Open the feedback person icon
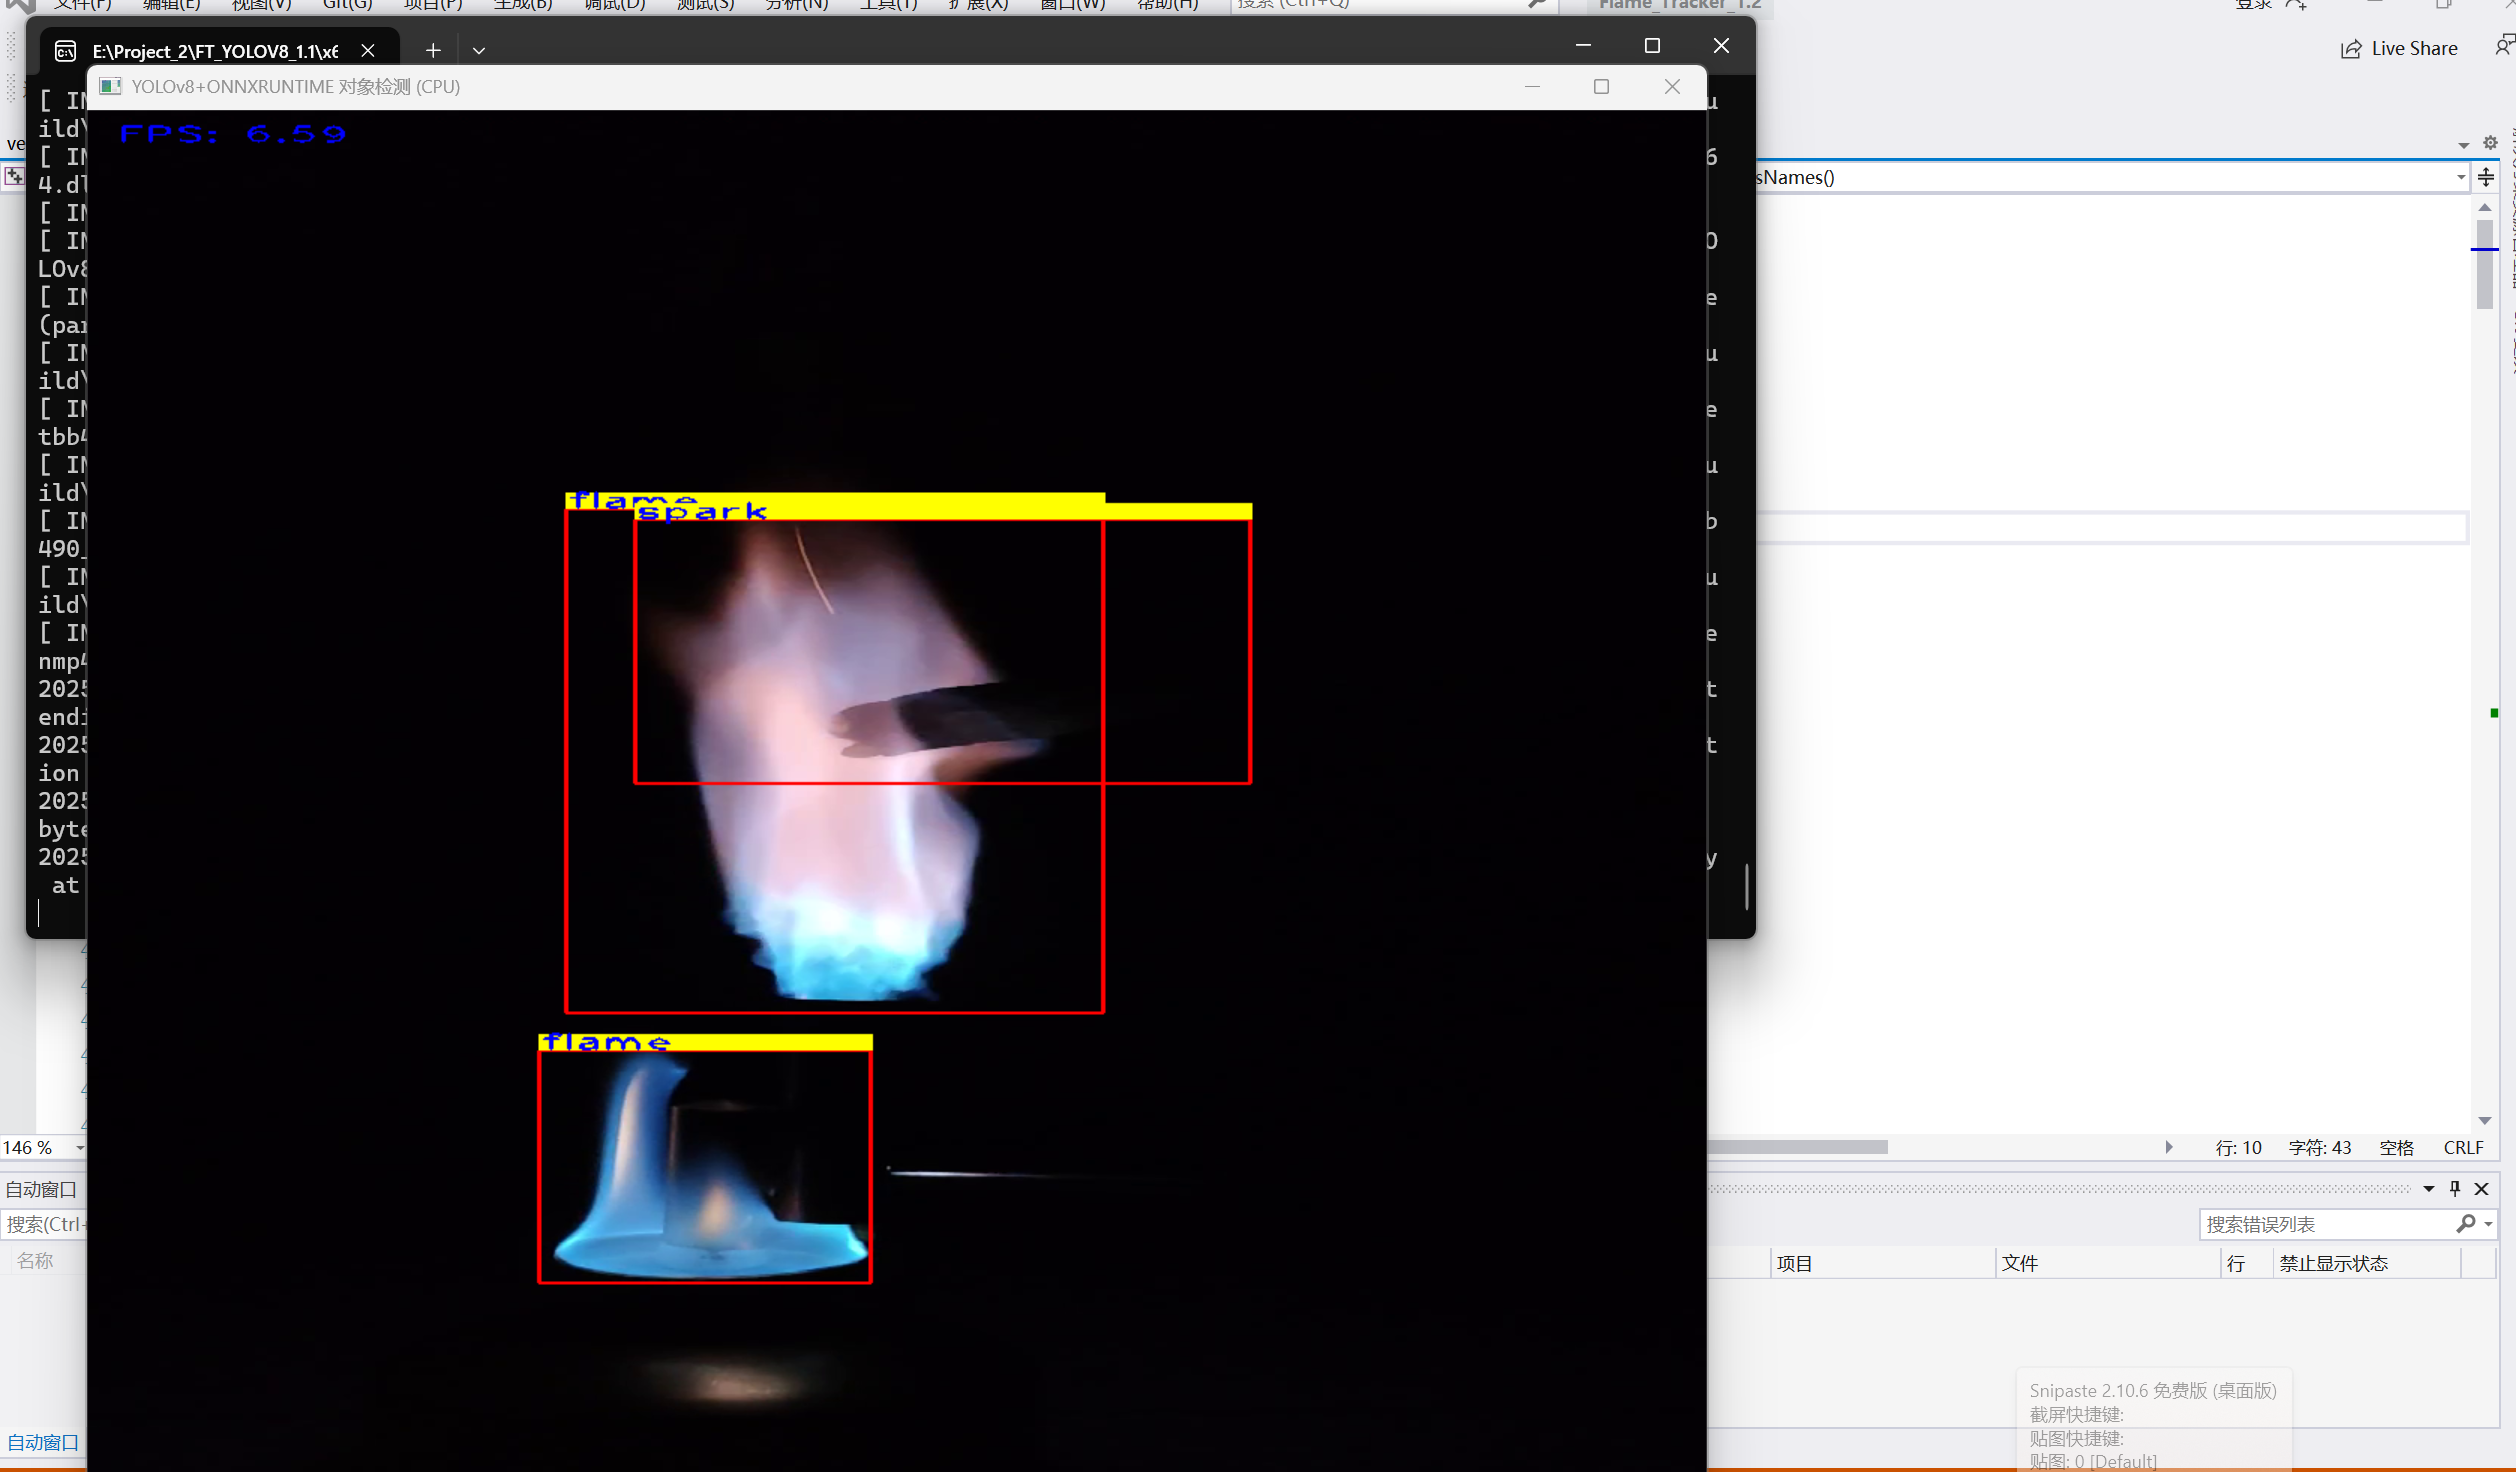The width and height of the screenshot is (2516, 1472). click(2504, 46)
